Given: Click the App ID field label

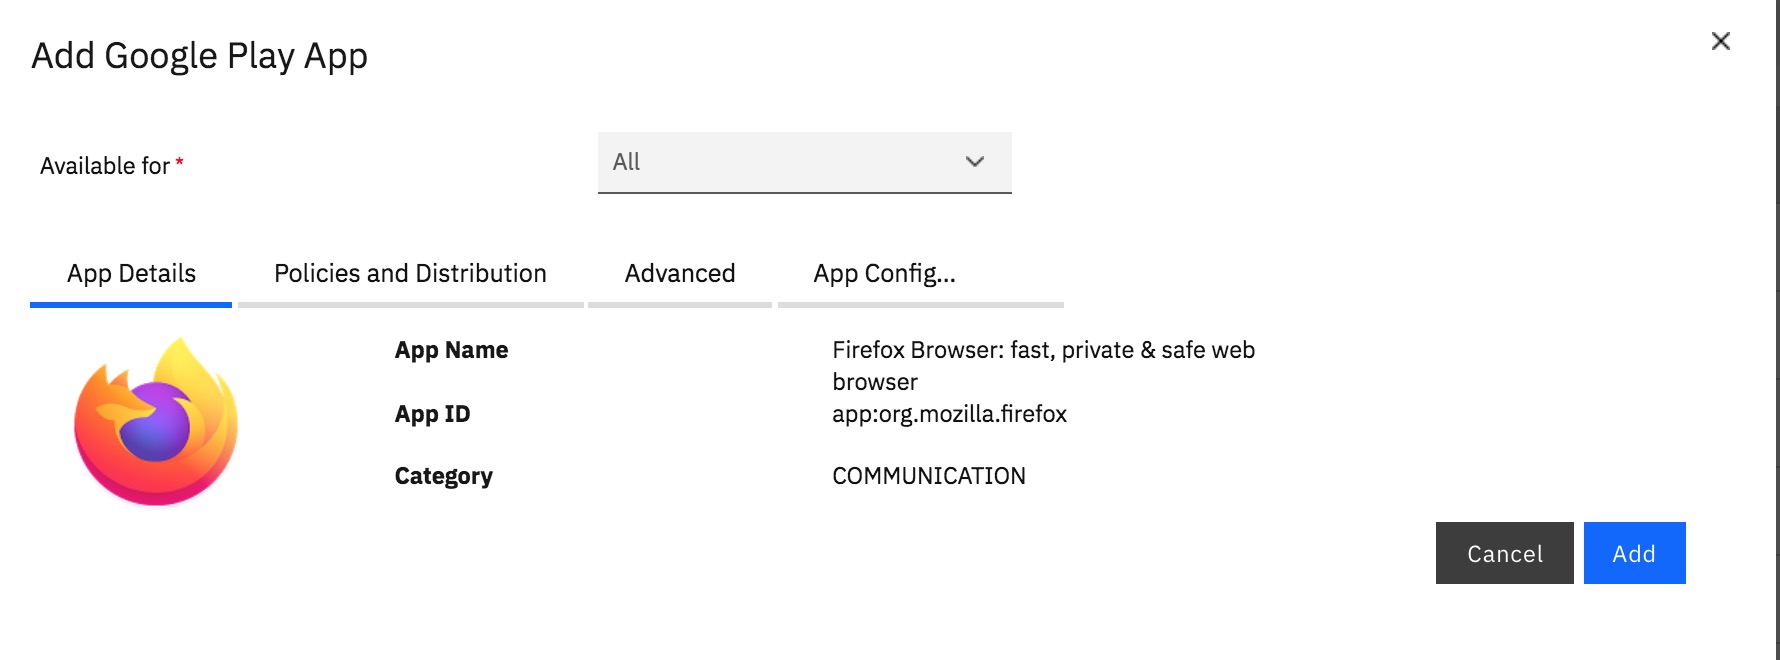Looking at the screenshot, I should (432, 414).
